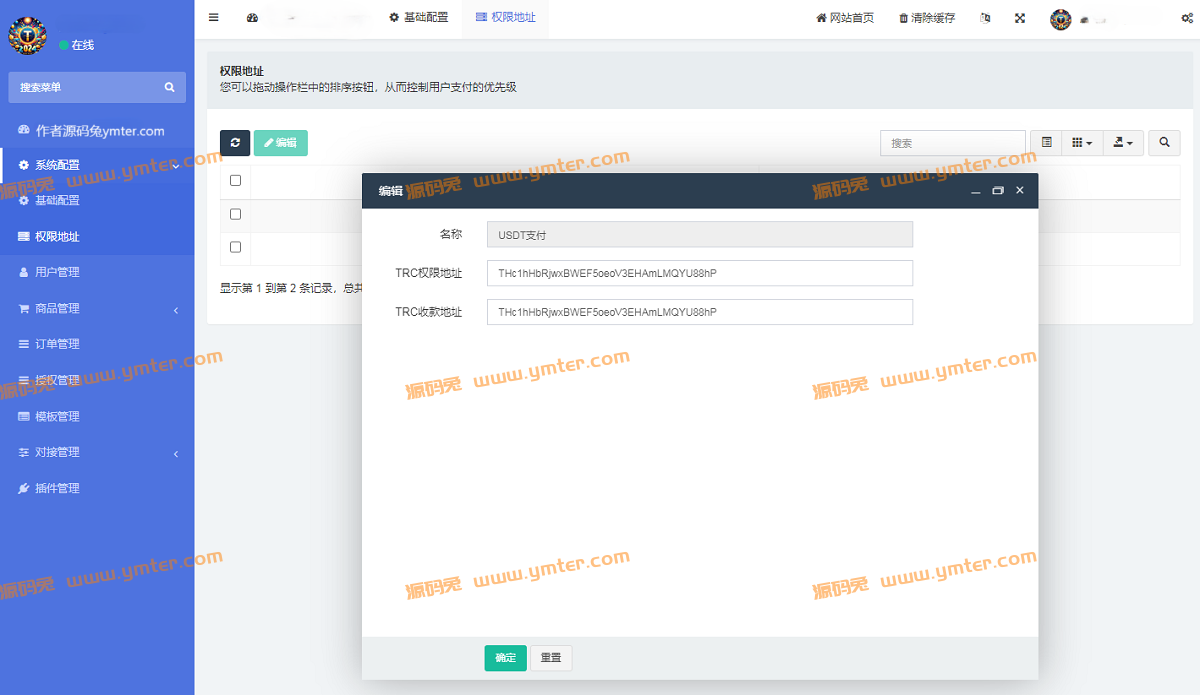Check the second row checkbox
Screen dimensions: 1200x695
coord(236,247)
